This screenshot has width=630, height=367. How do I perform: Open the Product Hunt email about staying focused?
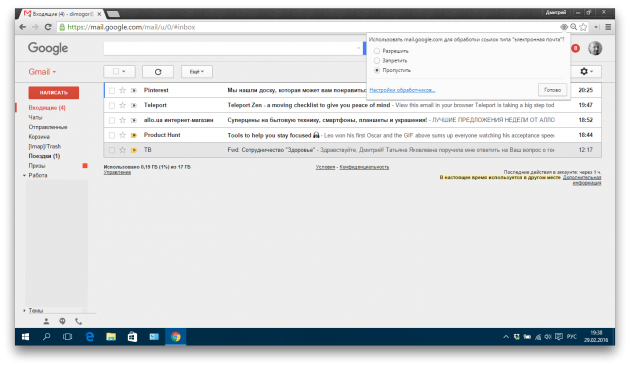353,135
